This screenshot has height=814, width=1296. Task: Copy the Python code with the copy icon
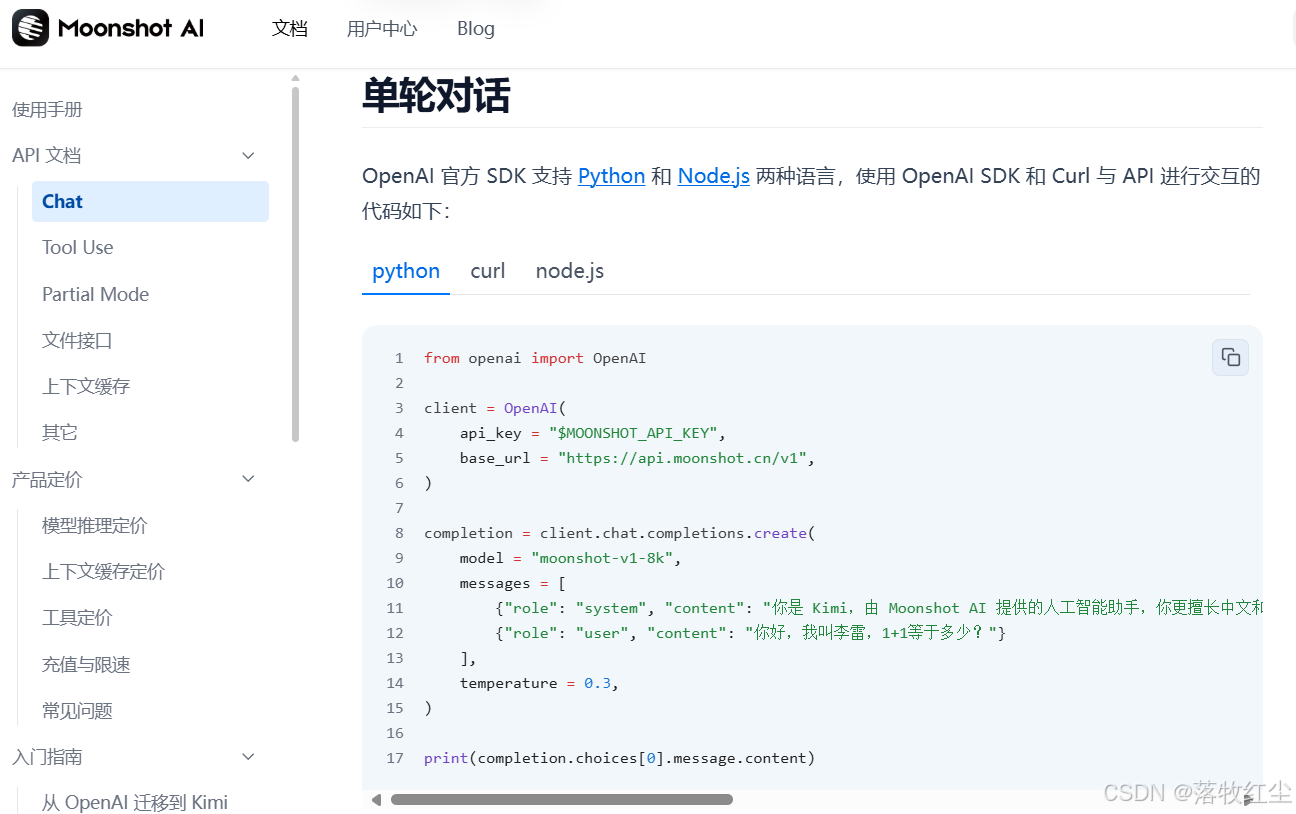point(1230,358)
